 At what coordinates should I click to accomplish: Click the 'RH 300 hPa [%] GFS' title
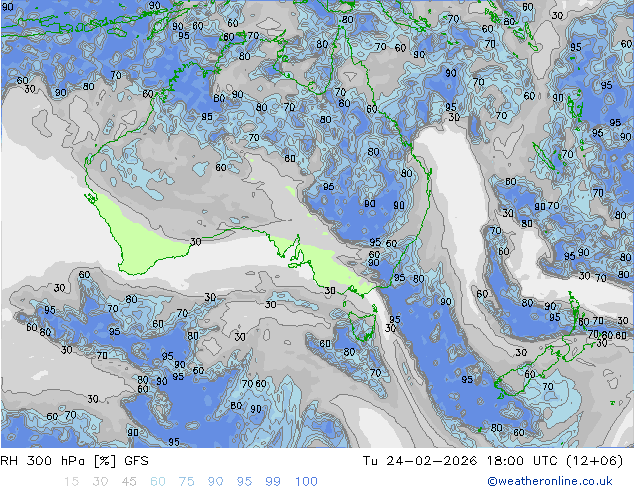(74, 461)
